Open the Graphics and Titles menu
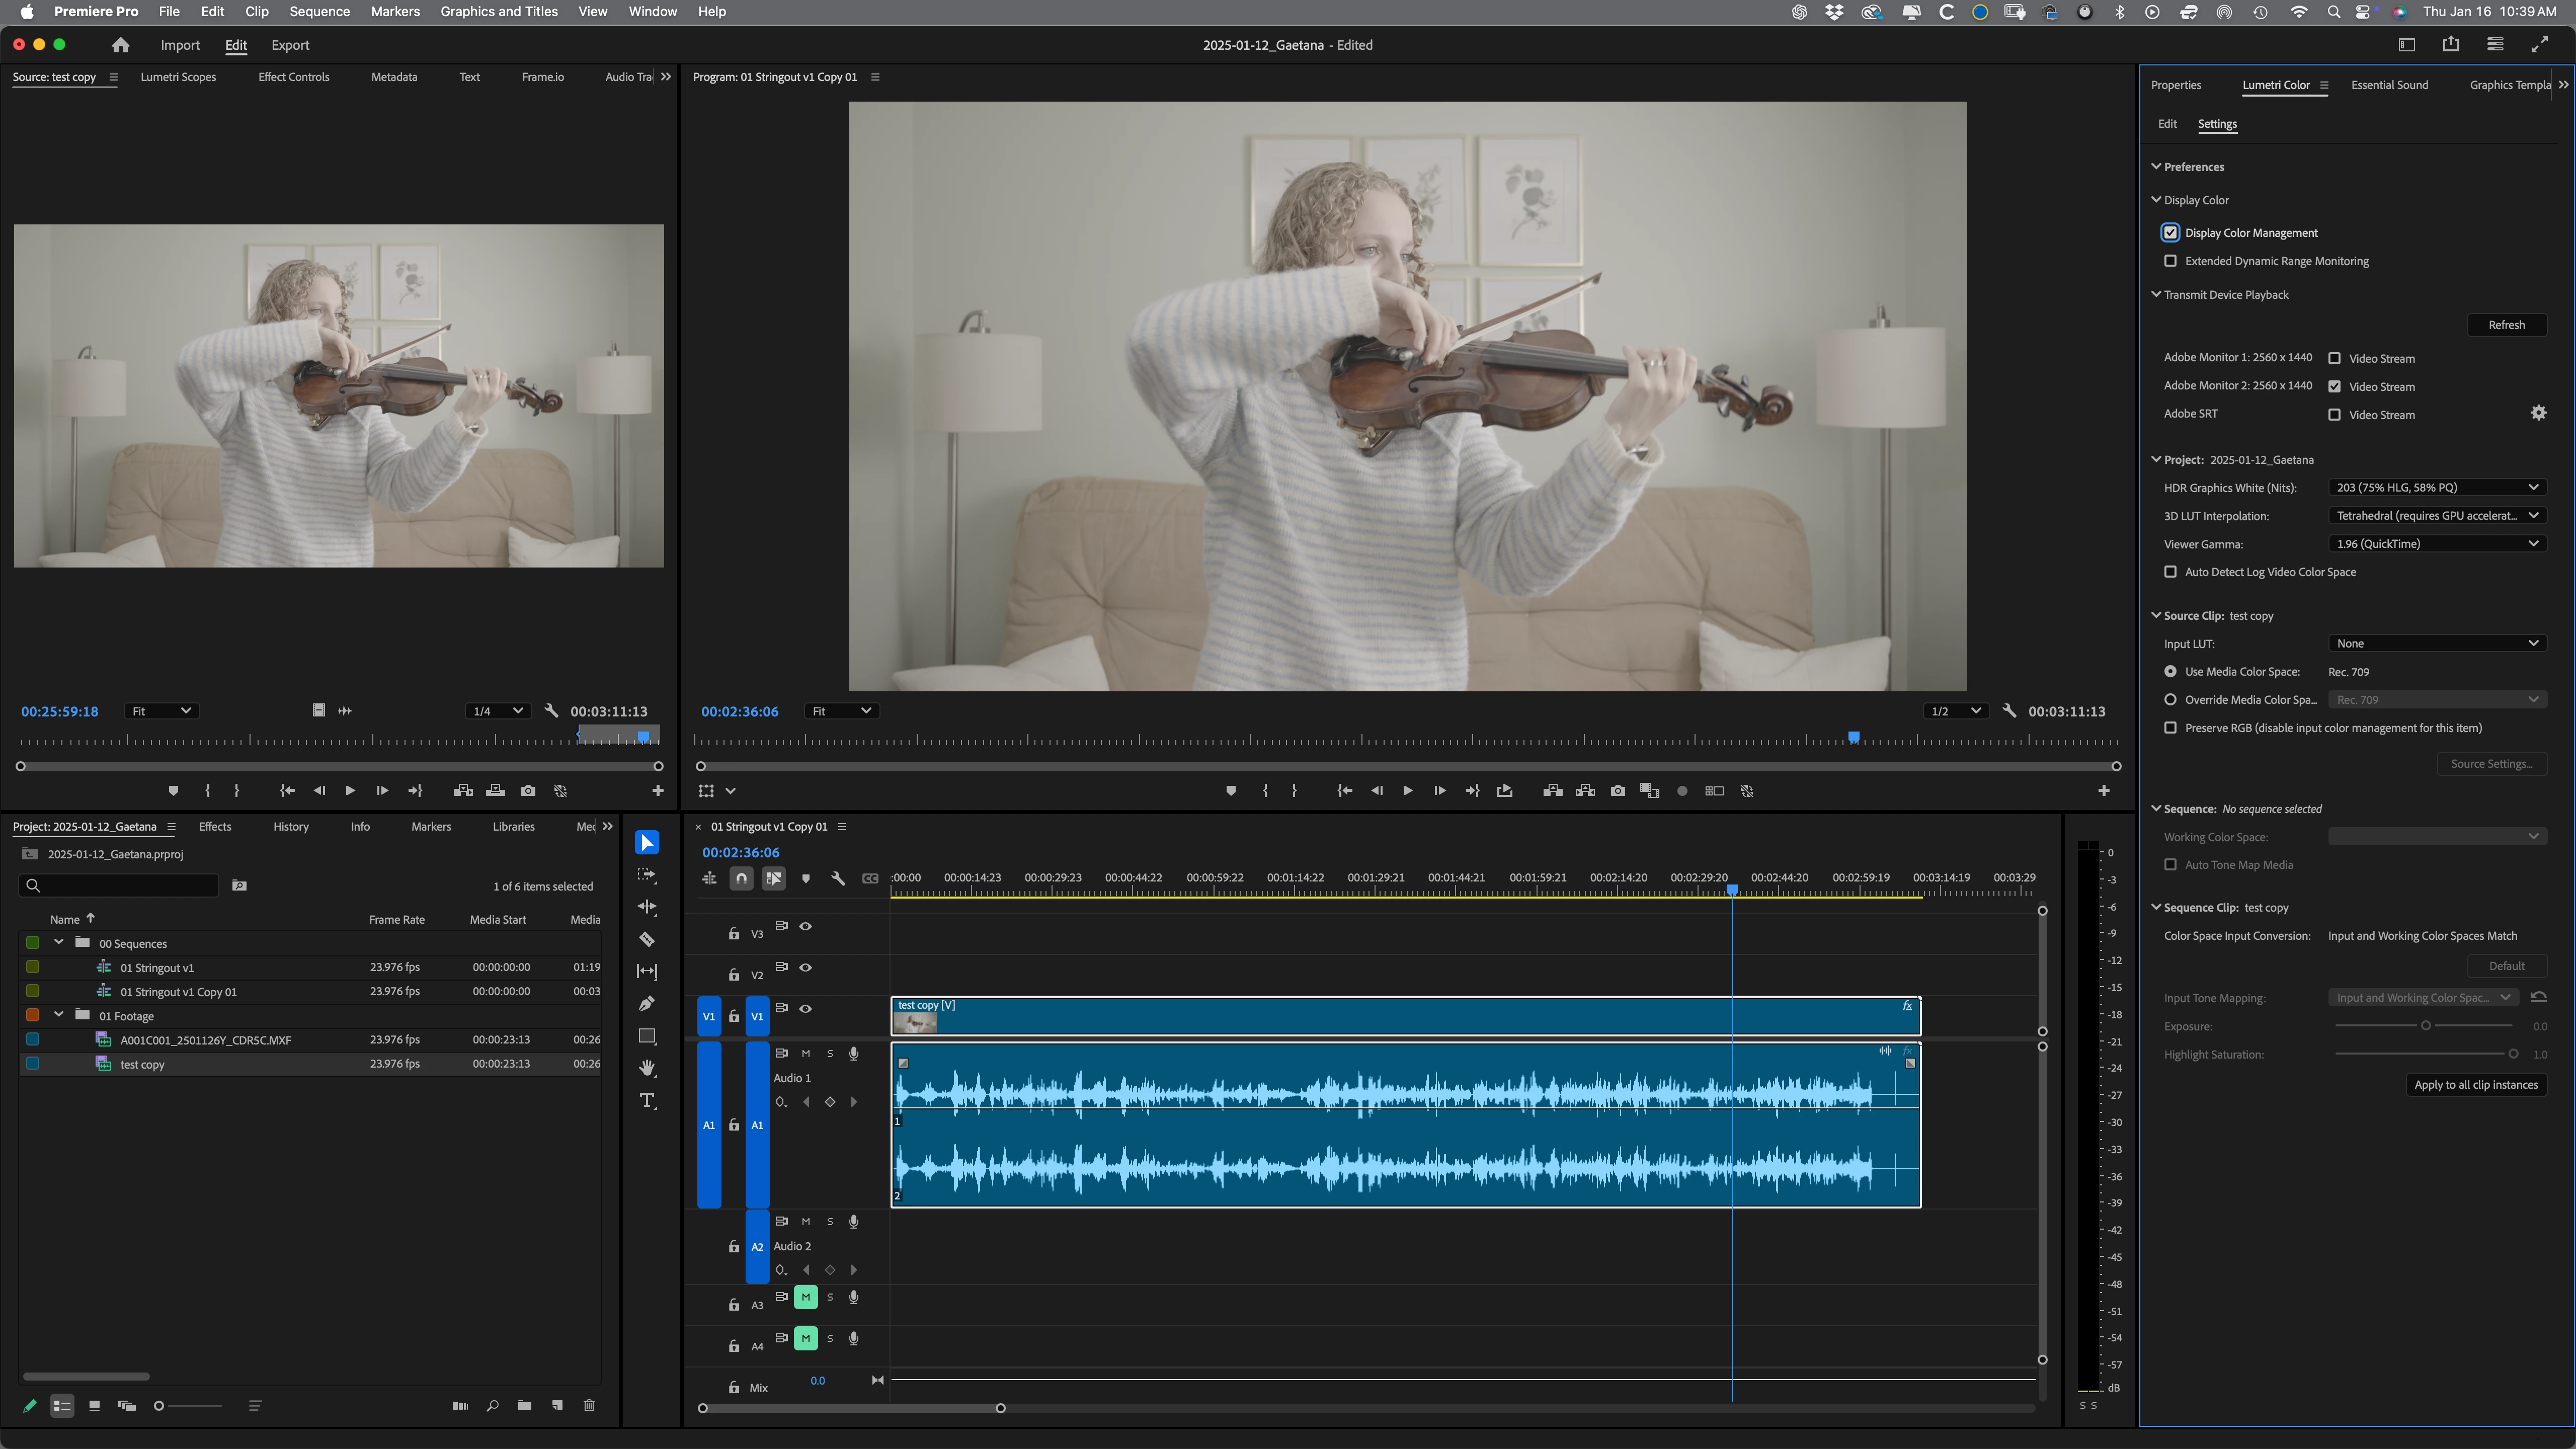Screen dimensions: 2576x1449 point(499,12)
